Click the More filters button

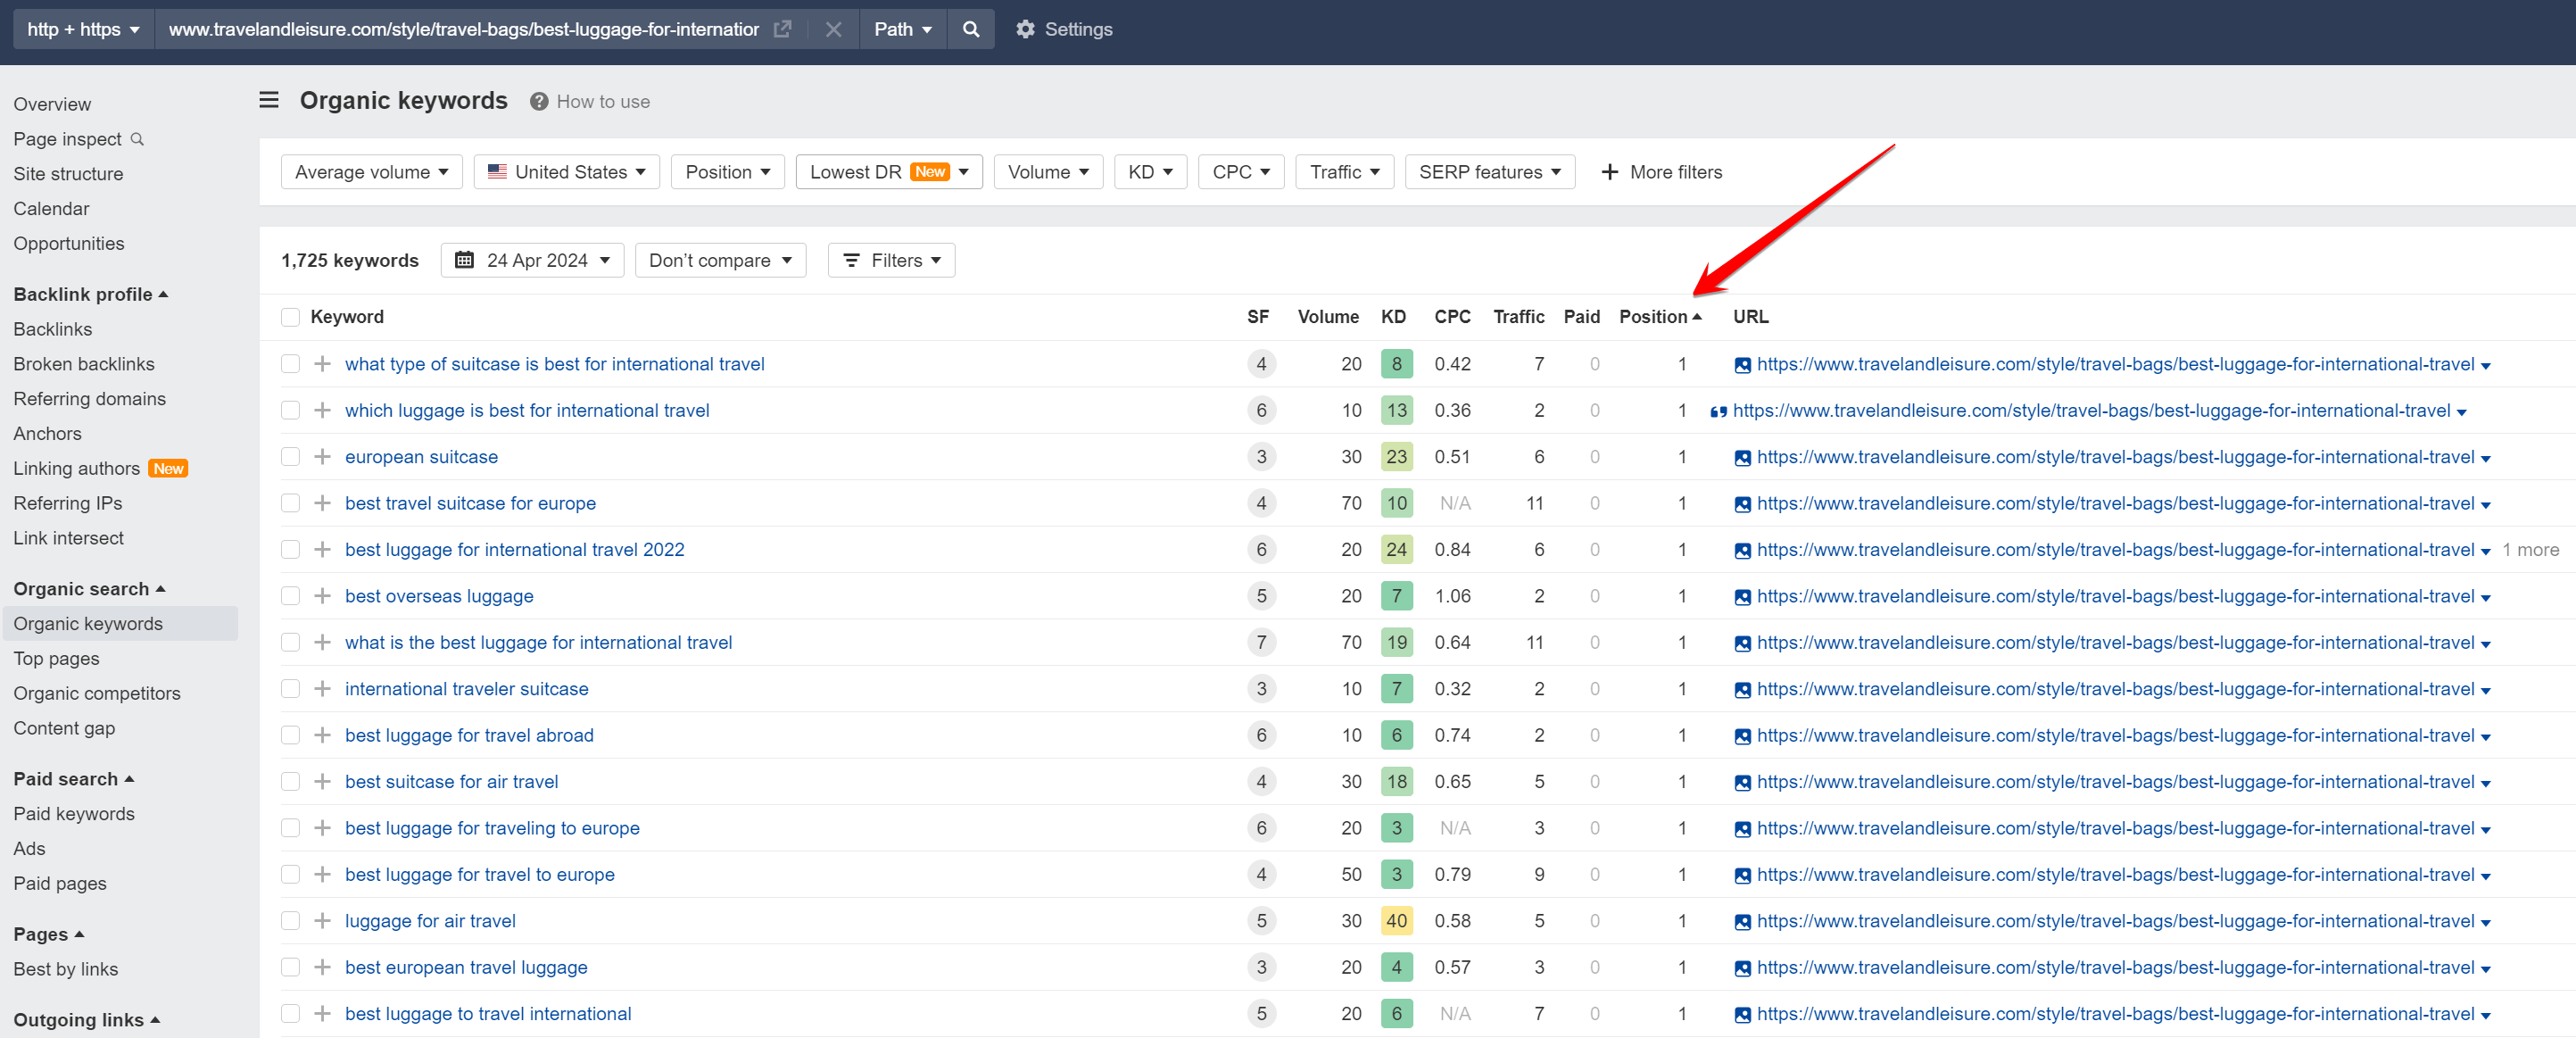coord(1661,172)
